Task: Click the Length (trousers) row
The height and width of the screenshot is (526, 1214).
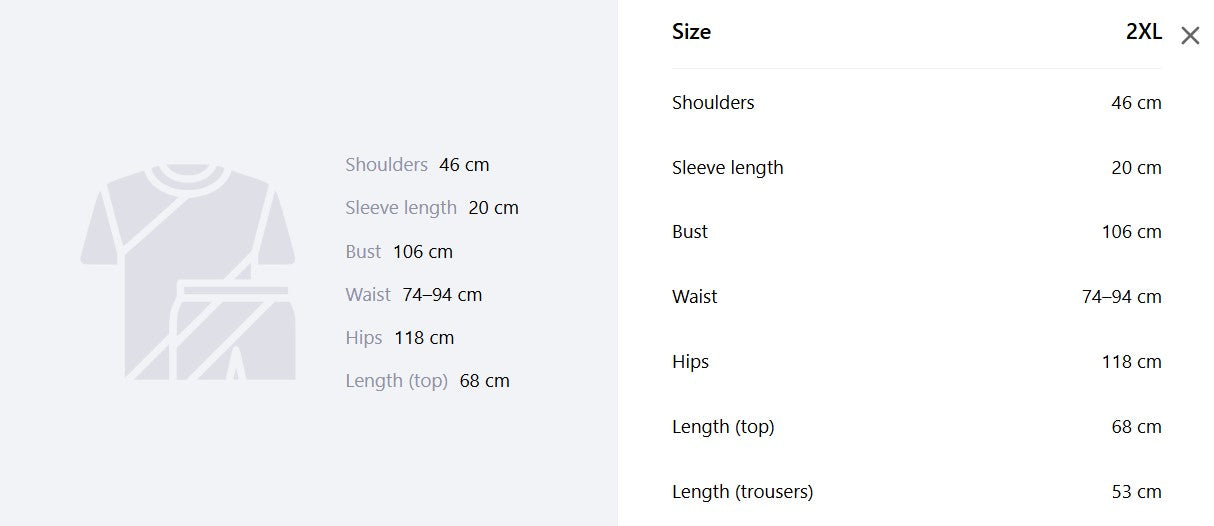Action: (917, 492)
